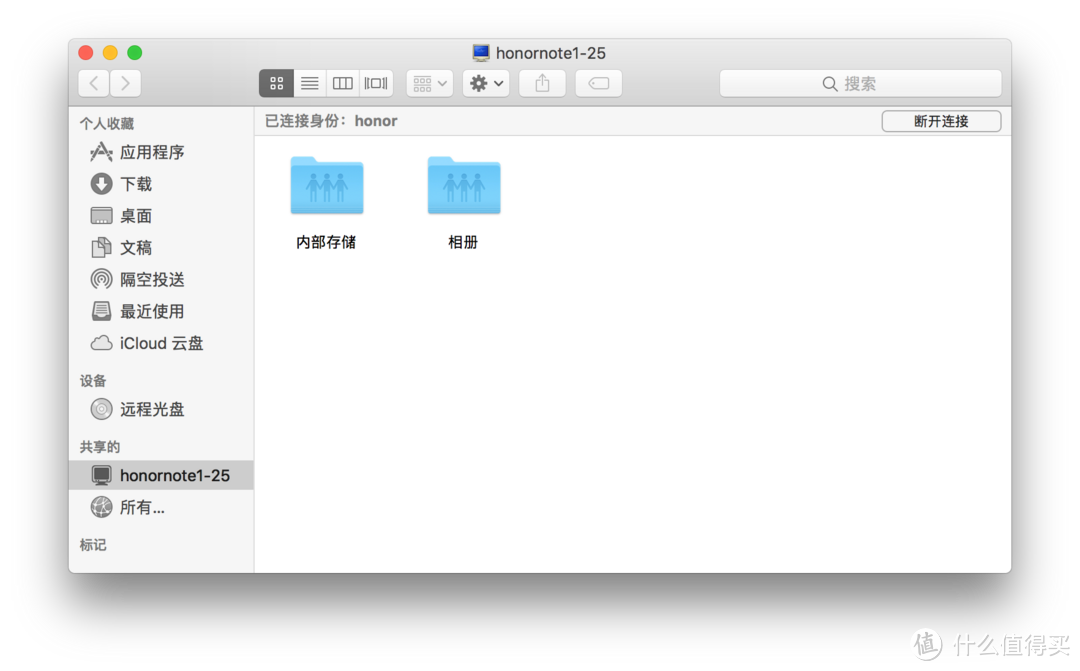Zoom the window with green button
Viewport: 1080px width, 671px height.
[135, 53]
